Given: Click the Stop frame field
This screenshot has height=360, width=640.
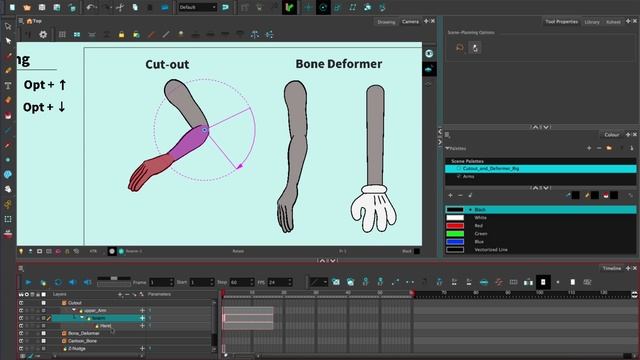Looking at the screenshot, I should [x=242, y=282].
